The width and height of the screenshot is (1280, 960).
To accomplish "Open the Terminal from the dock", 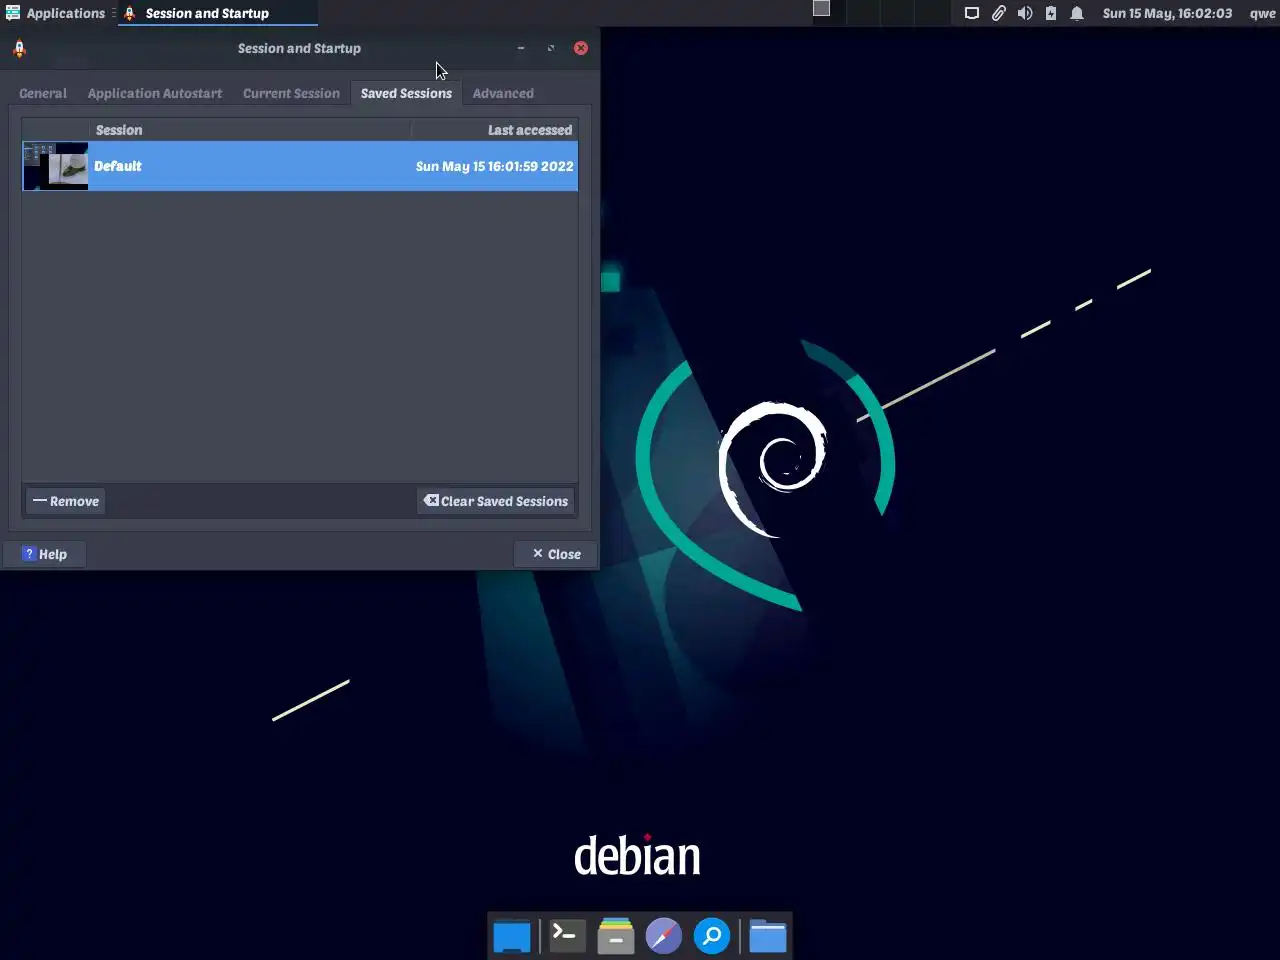I will pos(566,936).
